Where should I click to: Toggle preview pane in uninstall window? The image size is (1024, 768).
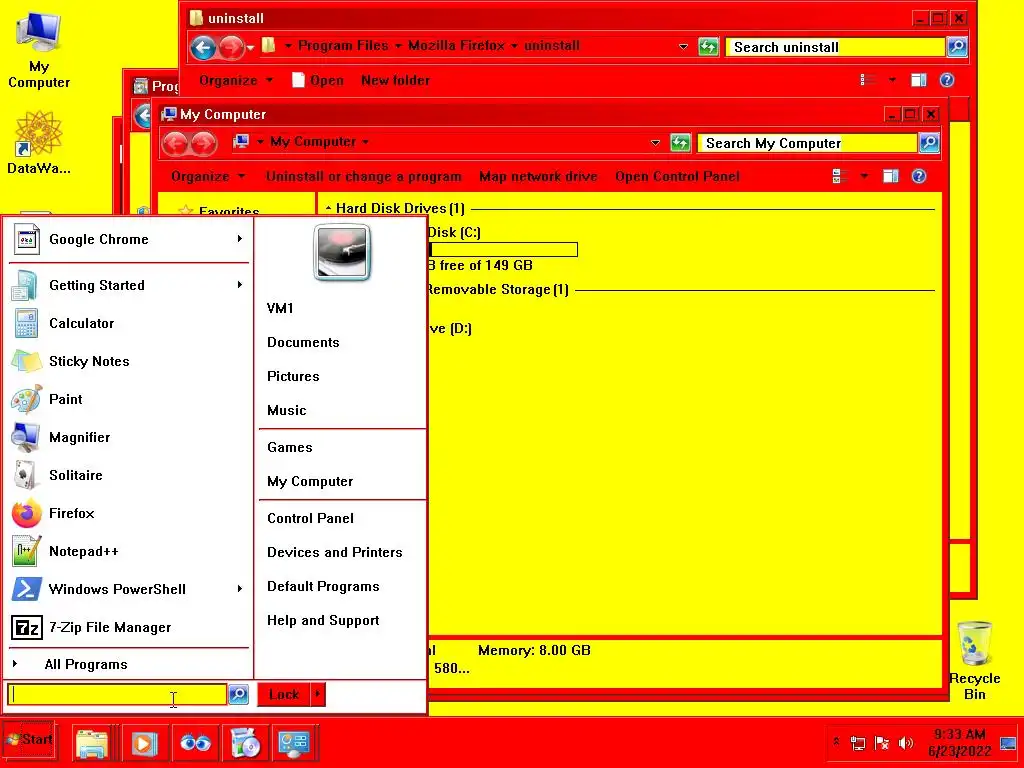click(919, 80)
